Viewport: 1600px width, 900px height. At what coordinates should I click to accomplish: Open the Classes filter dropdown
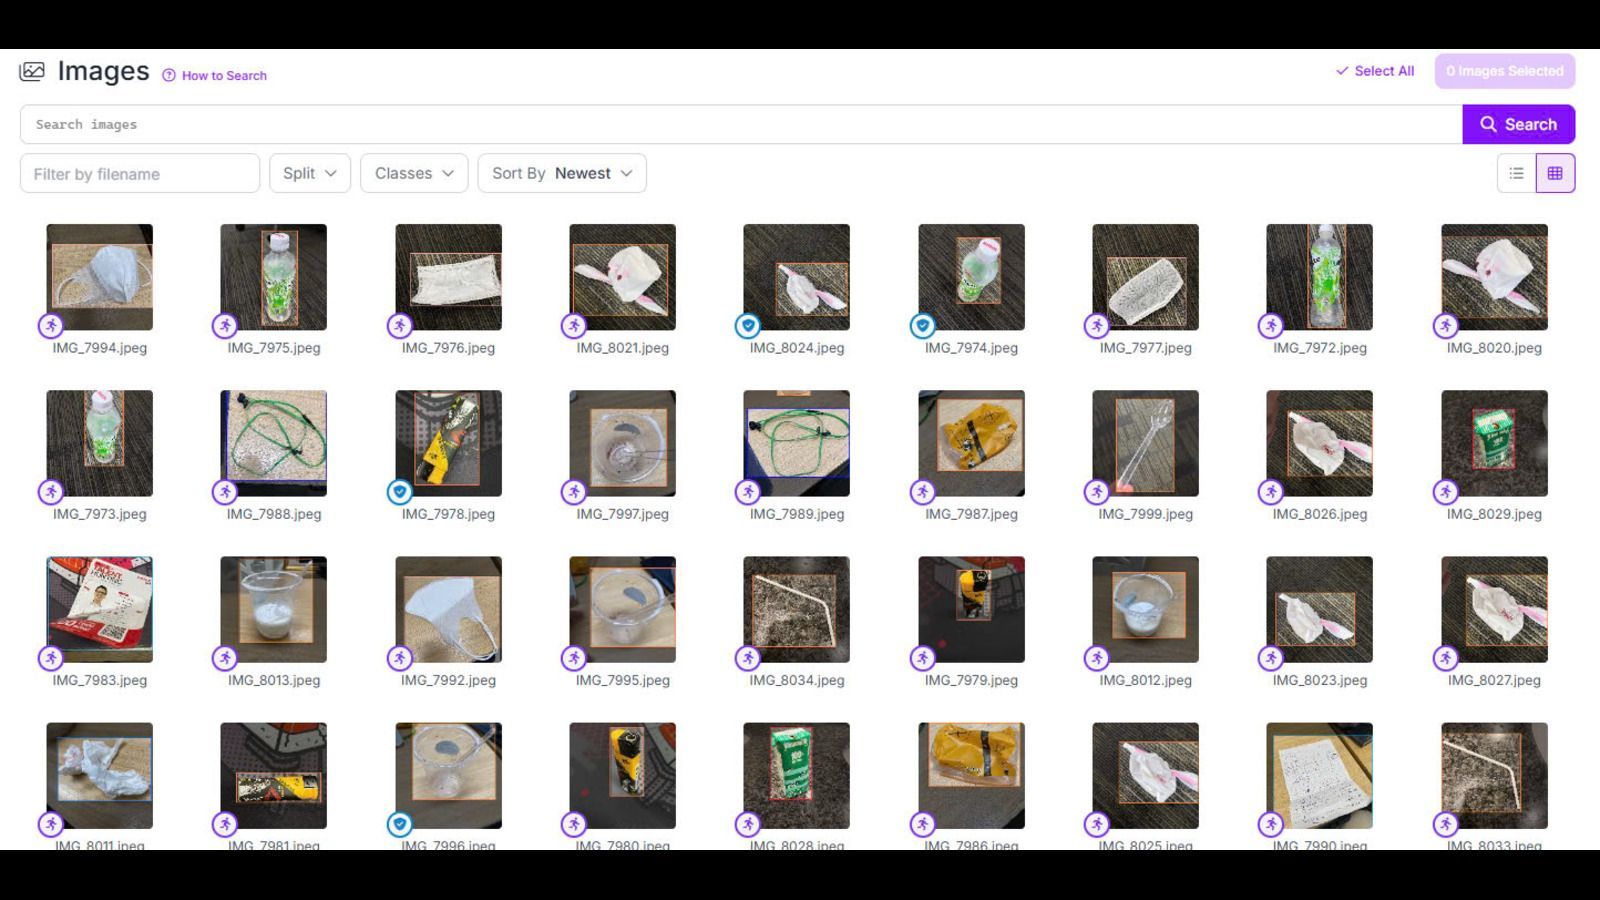(414, 173)
